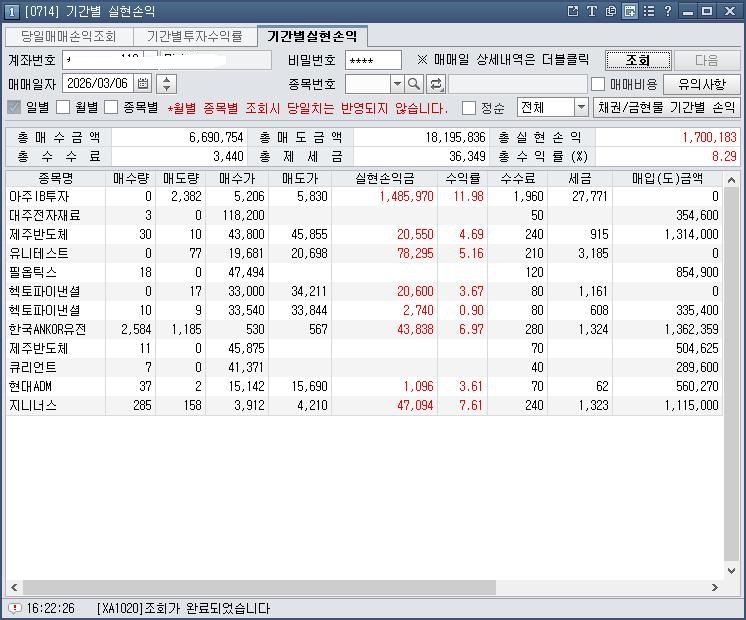Toggle the 일별 checkbox
746x620 pixels.
click(x=14, y=107)
